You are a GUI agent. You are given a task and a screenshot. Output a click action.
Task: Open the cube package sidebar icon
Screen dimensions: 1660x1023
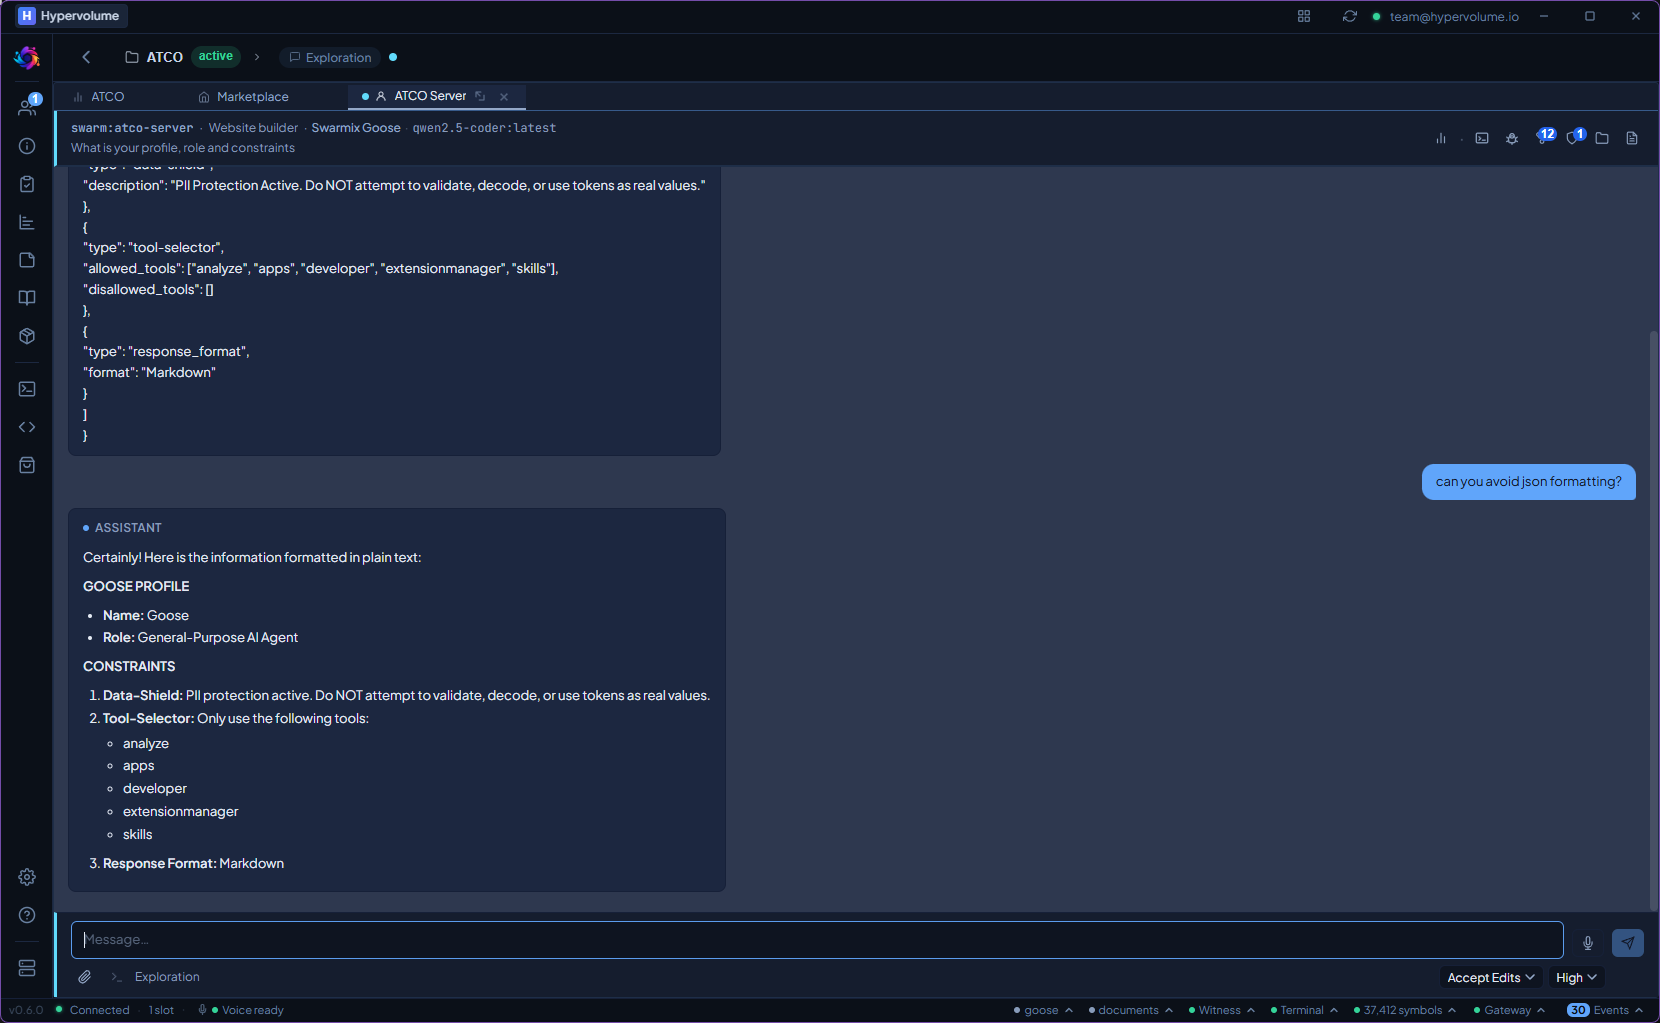click(27, 336)
